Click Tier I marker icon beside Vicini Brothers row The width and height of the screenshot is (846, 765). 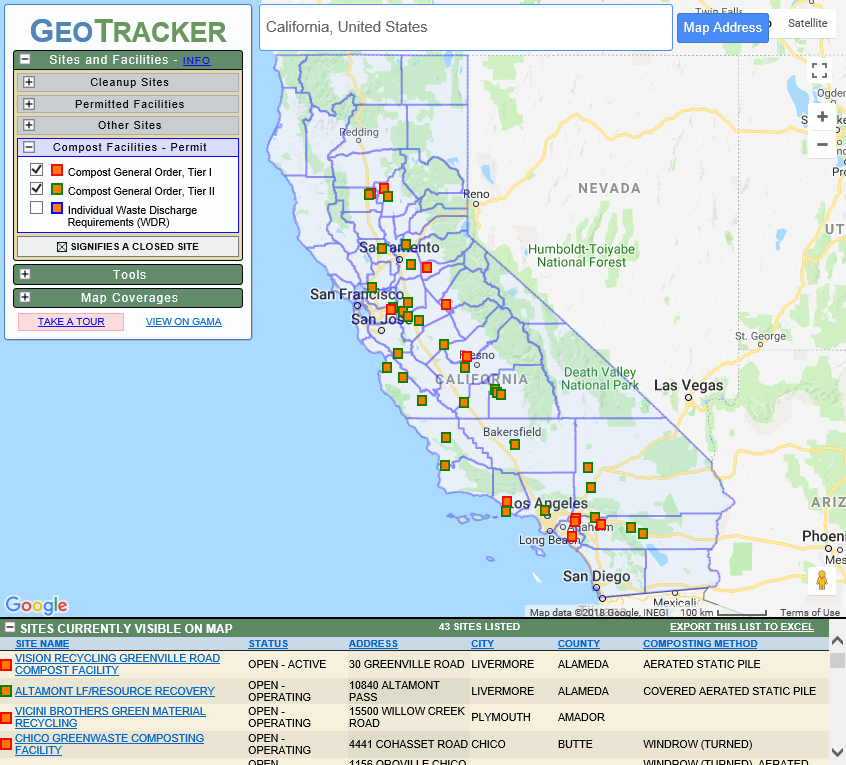[6, 718]
